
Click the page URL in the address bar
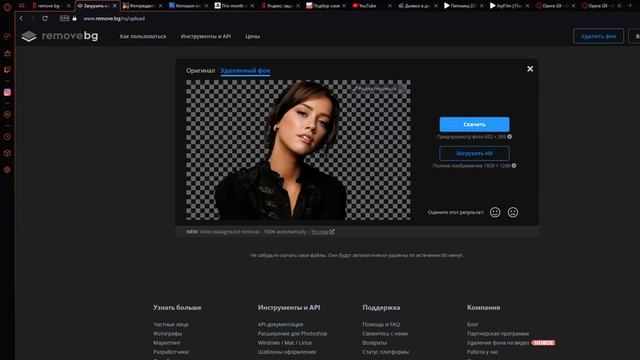tap(114, 18)
